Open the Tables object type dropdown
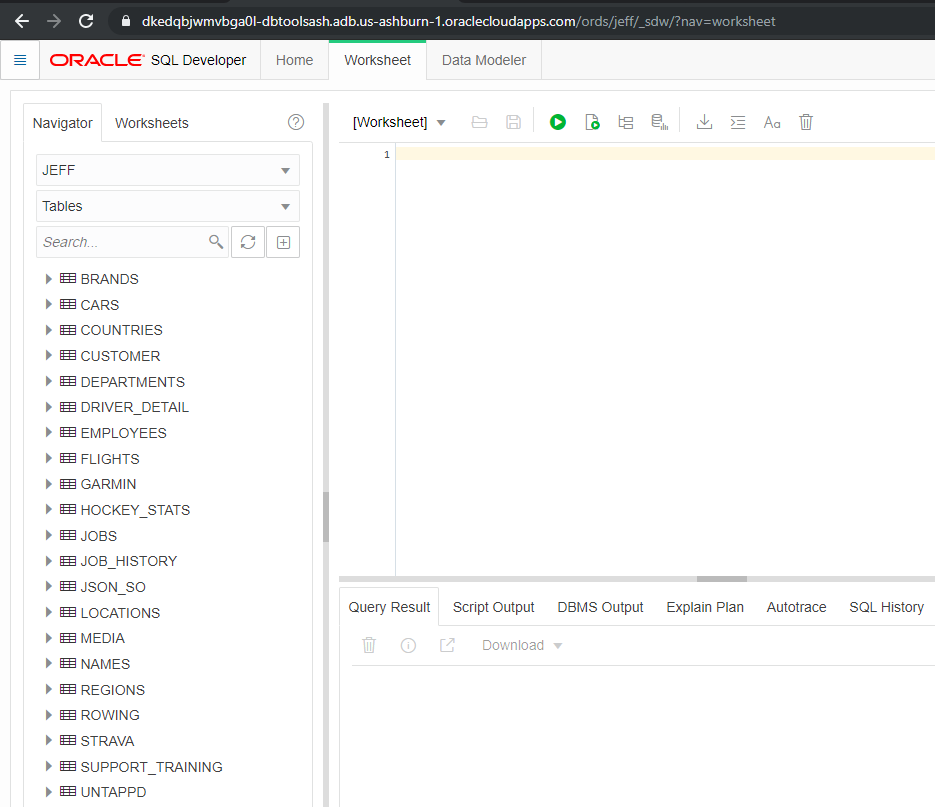Image resolution: width=935 pixels, height=807 pixels. click(x=168, y=206)
